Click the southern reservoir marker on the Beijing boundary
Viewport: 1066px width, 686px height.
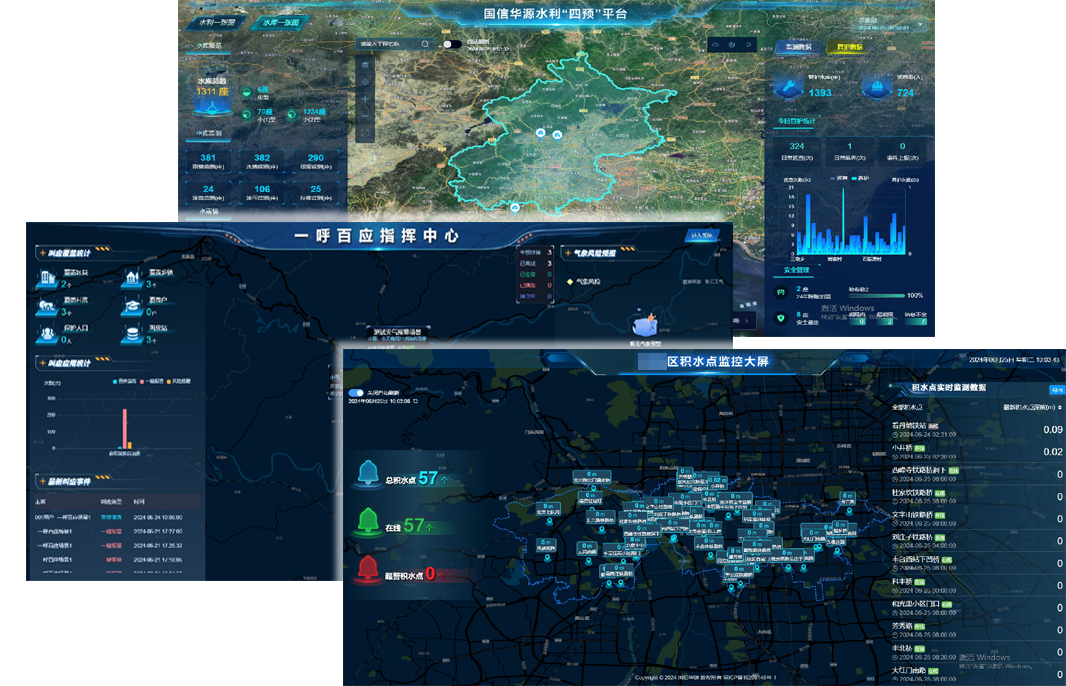[x=515, y=207]
